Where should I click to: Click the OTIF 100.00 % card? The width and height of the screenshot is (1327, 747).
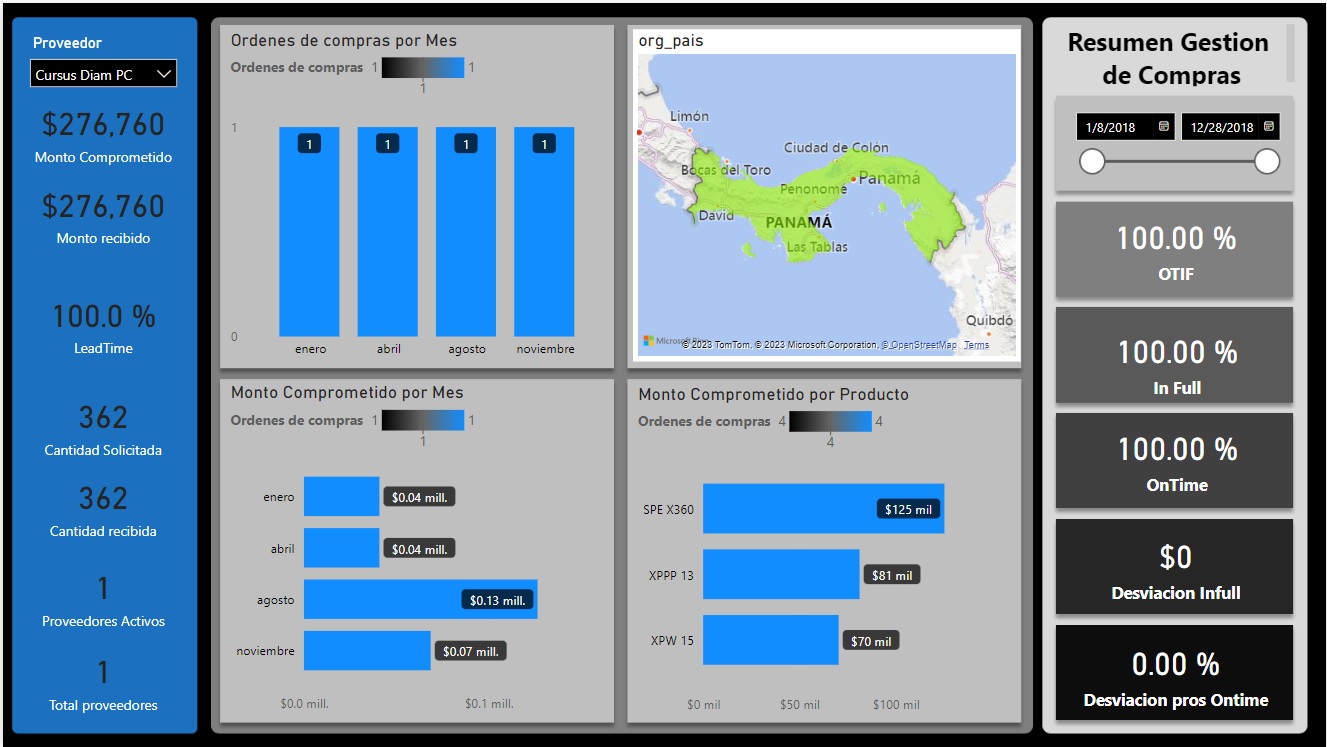pos(1174,250)
